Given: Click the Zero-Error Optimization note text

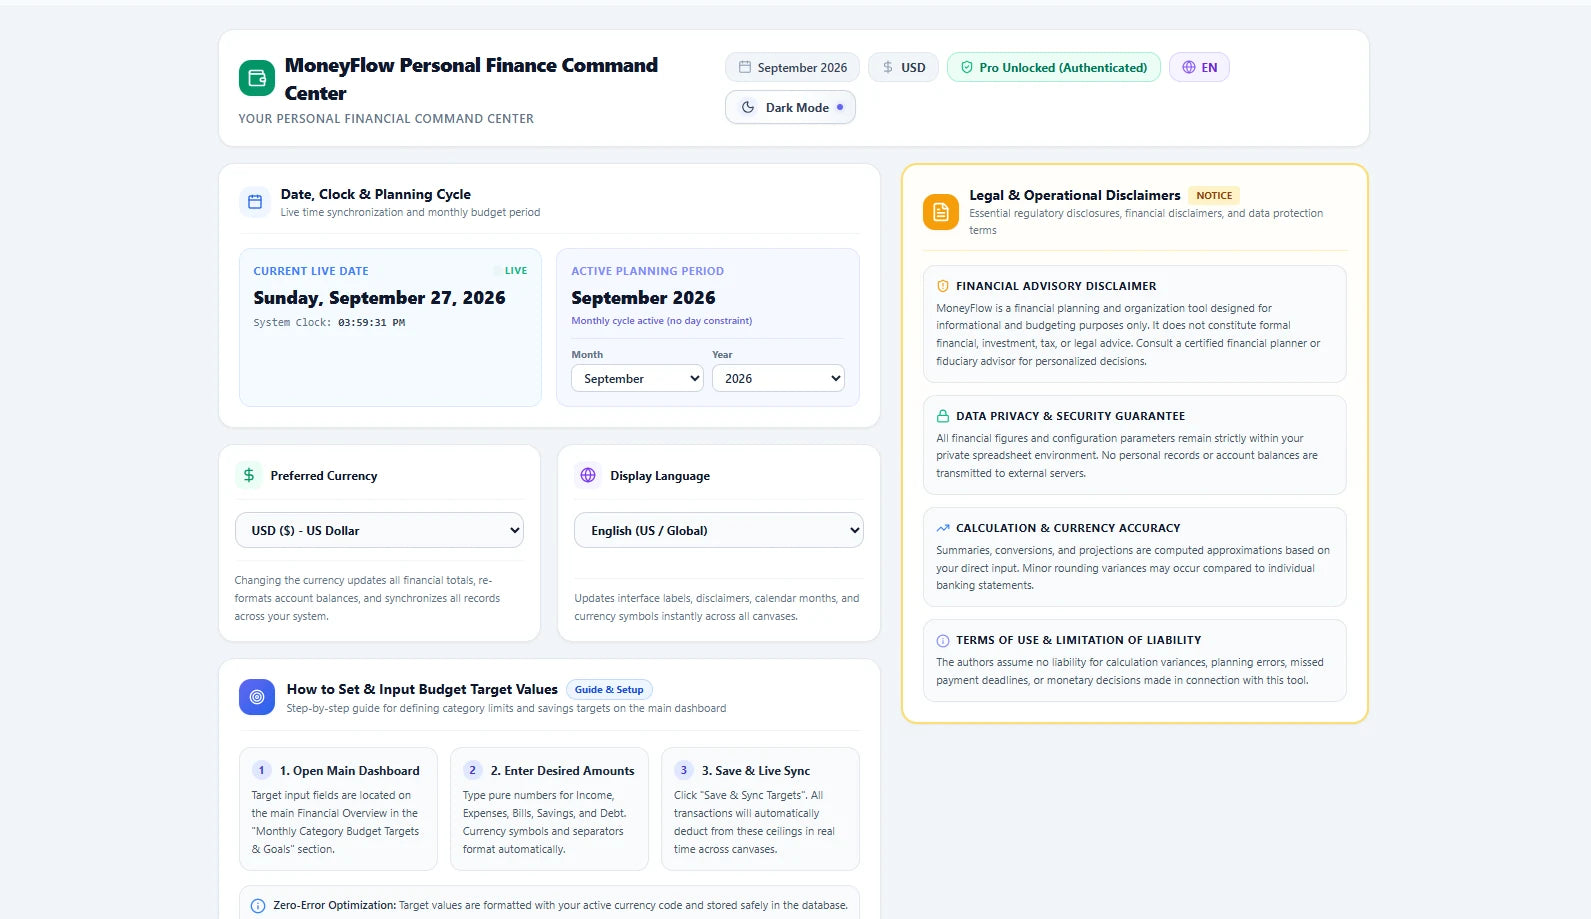Looking at the screenshot, I should pyautogui.click(x=560, y=905).
